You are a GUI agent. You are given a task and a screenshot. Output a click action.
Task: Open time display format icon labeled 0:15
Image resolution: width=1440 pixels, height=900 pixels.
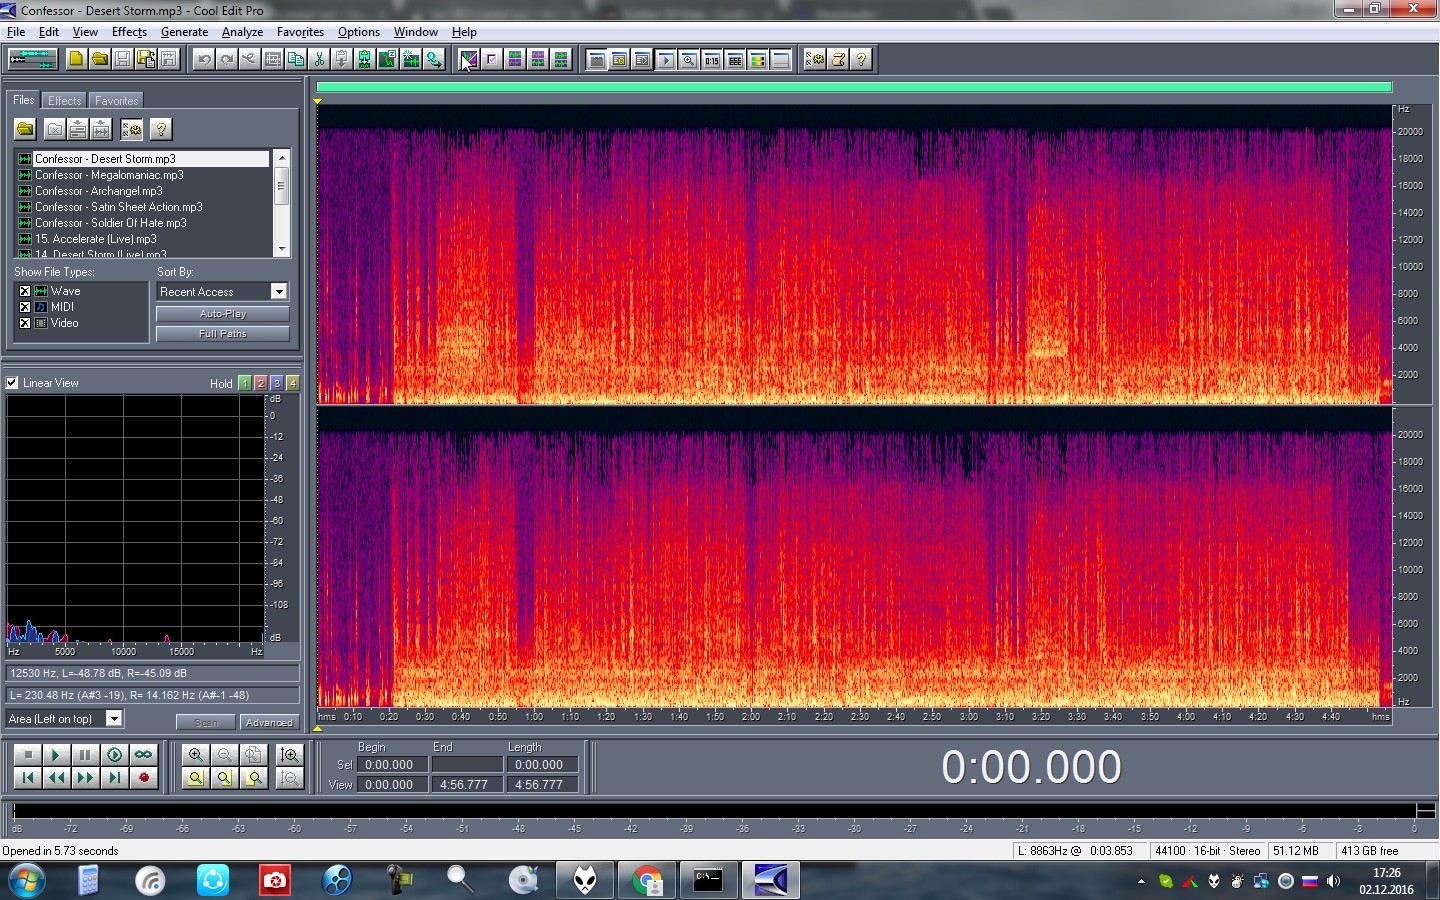[x=712, y=60]
